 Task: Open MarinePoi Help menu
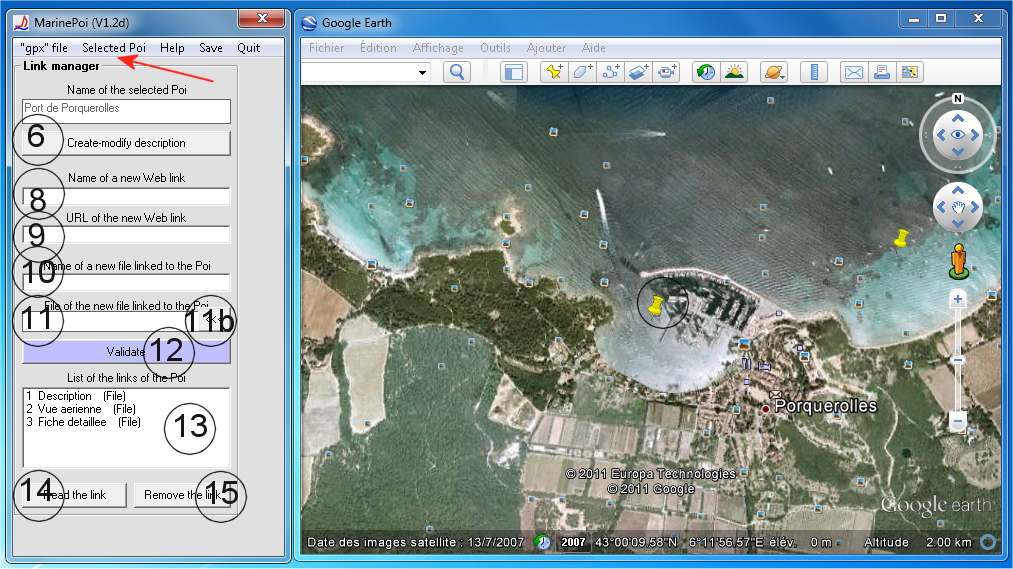pyautogui.click(x=172, y=48)
